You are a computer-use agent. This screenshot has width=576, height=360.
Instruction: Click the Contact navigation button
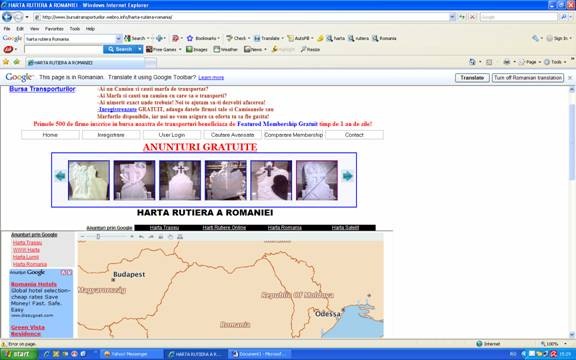click(354, 135)
